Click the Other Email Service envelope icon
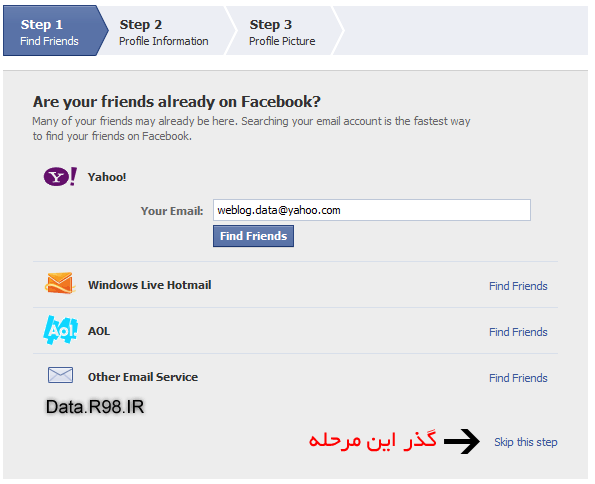 click(x=60, y=375)
